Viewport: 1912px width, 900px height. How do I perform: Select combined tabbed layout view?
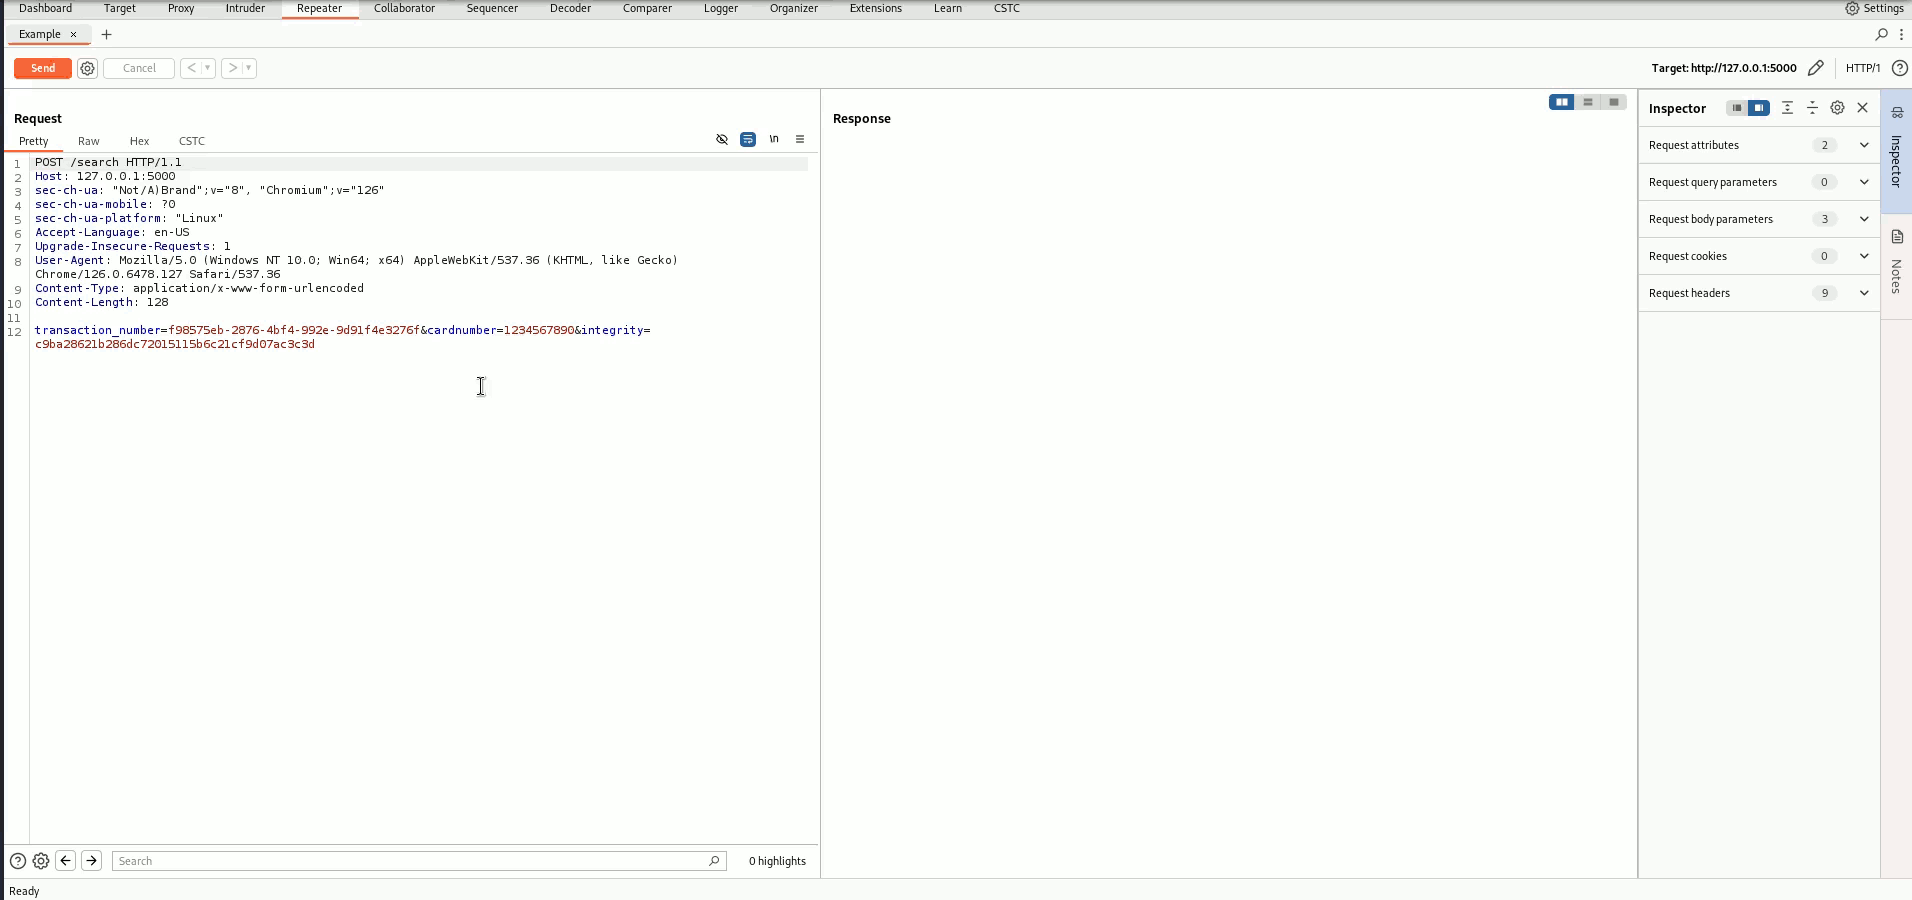tap(1614, 102)
